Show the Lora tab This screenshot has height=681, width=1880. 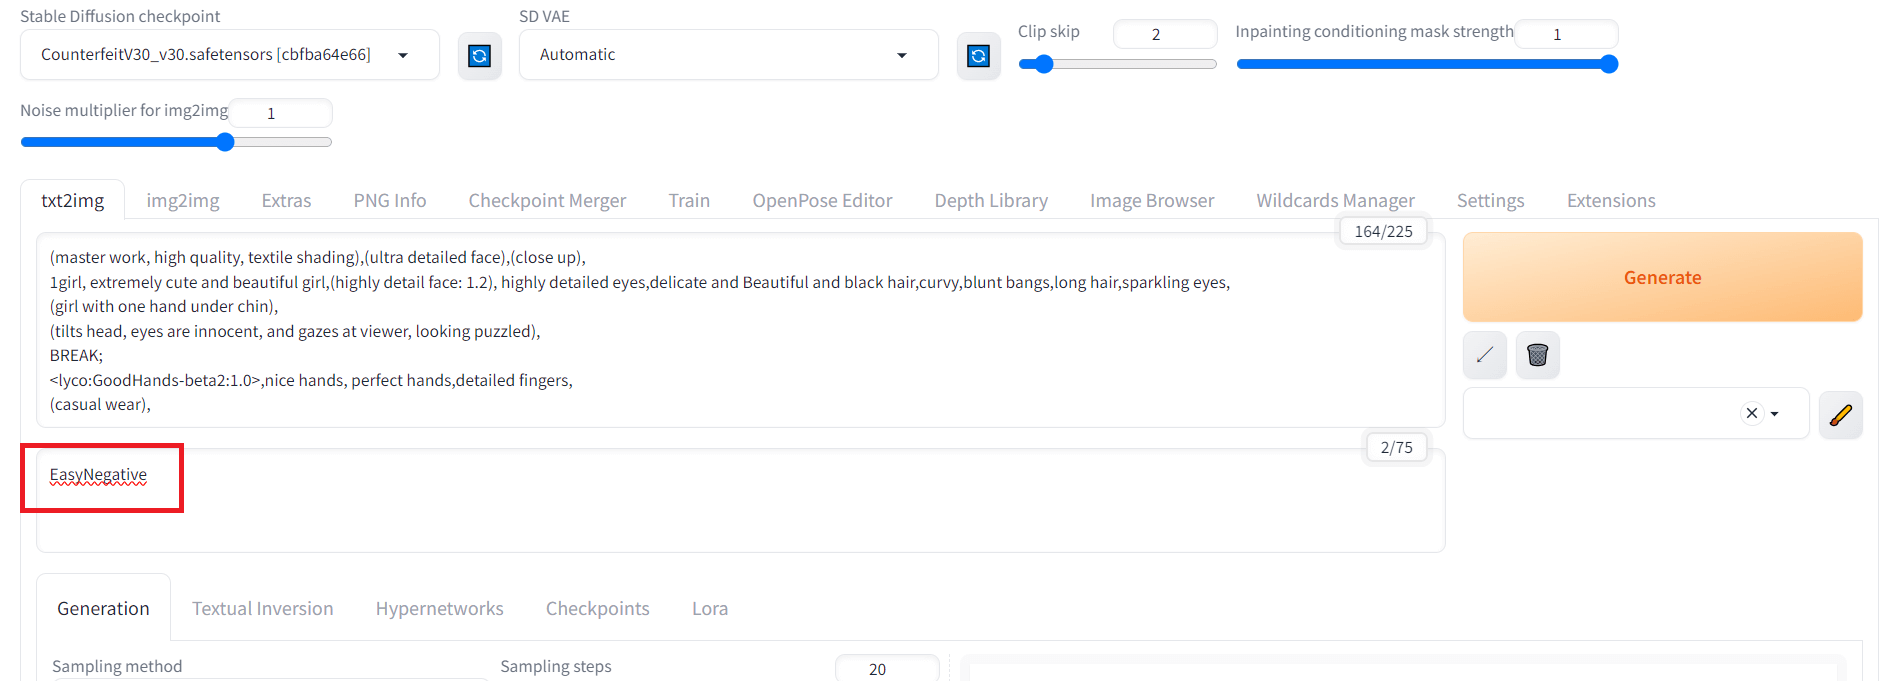pyautogui.click(x=709, y=609)
